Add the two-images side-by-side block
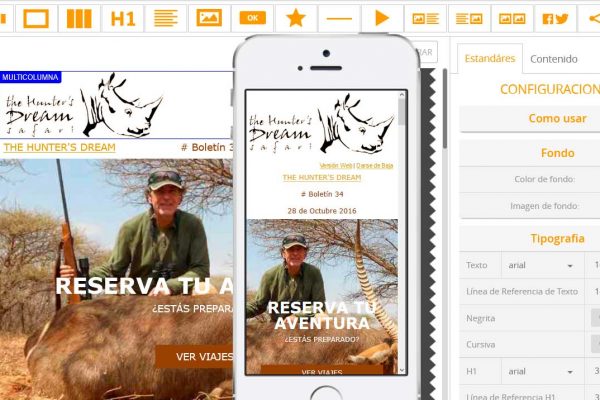600x400 pixels. point(512,18)
